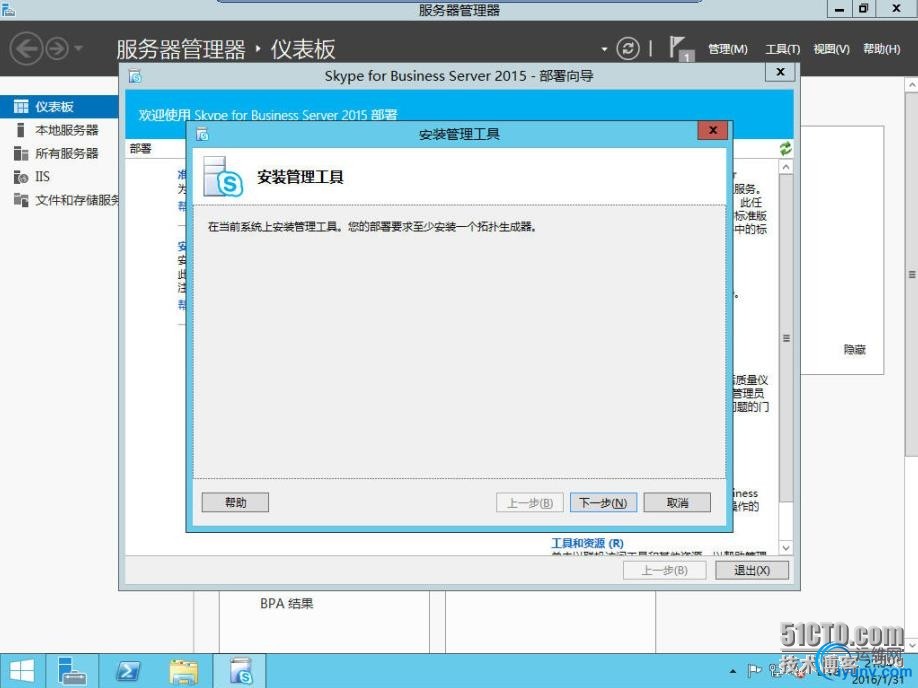
Task: Click 隐藏 link in Server Manager dashboard
Action: pos(854,350)
